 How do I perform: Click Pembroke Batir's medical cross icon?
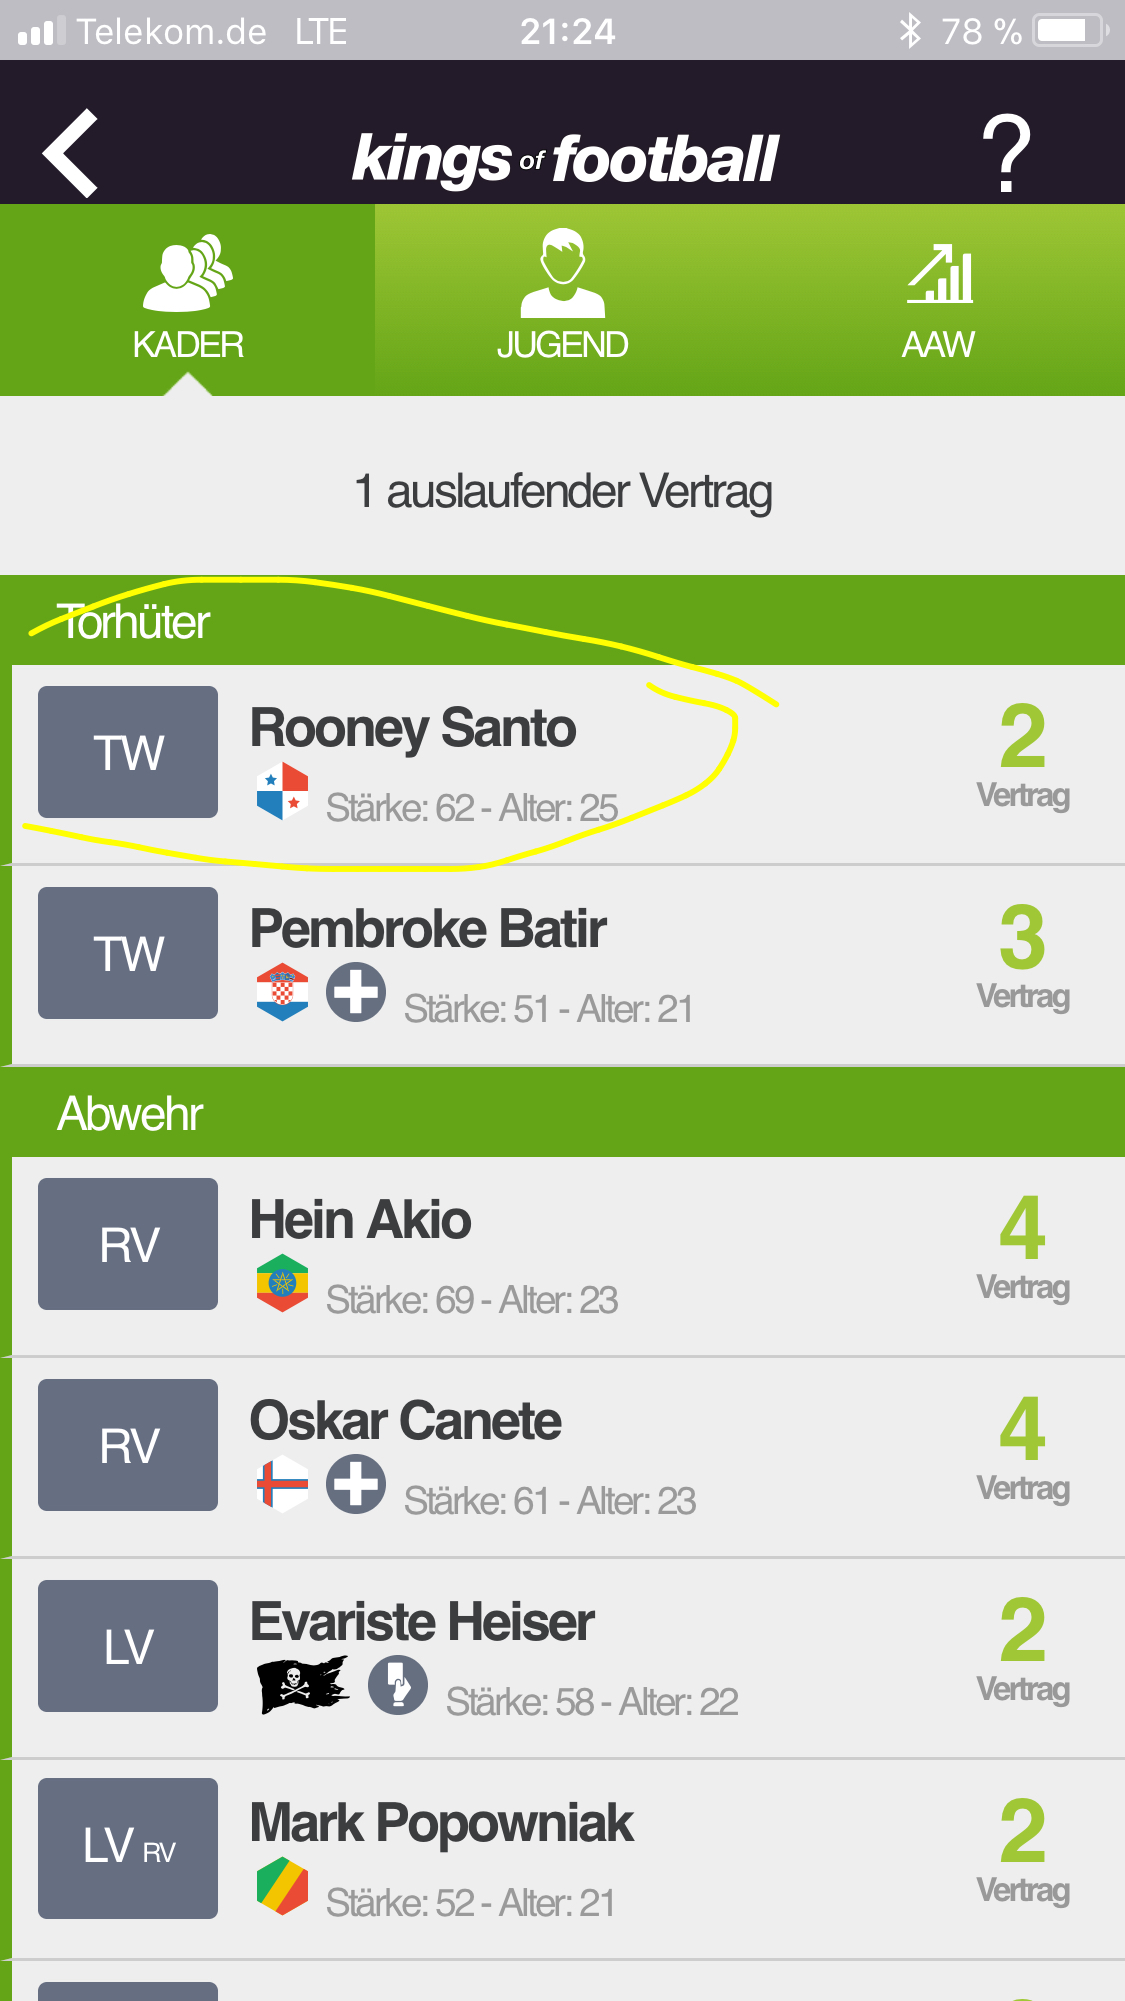(356, 992)
